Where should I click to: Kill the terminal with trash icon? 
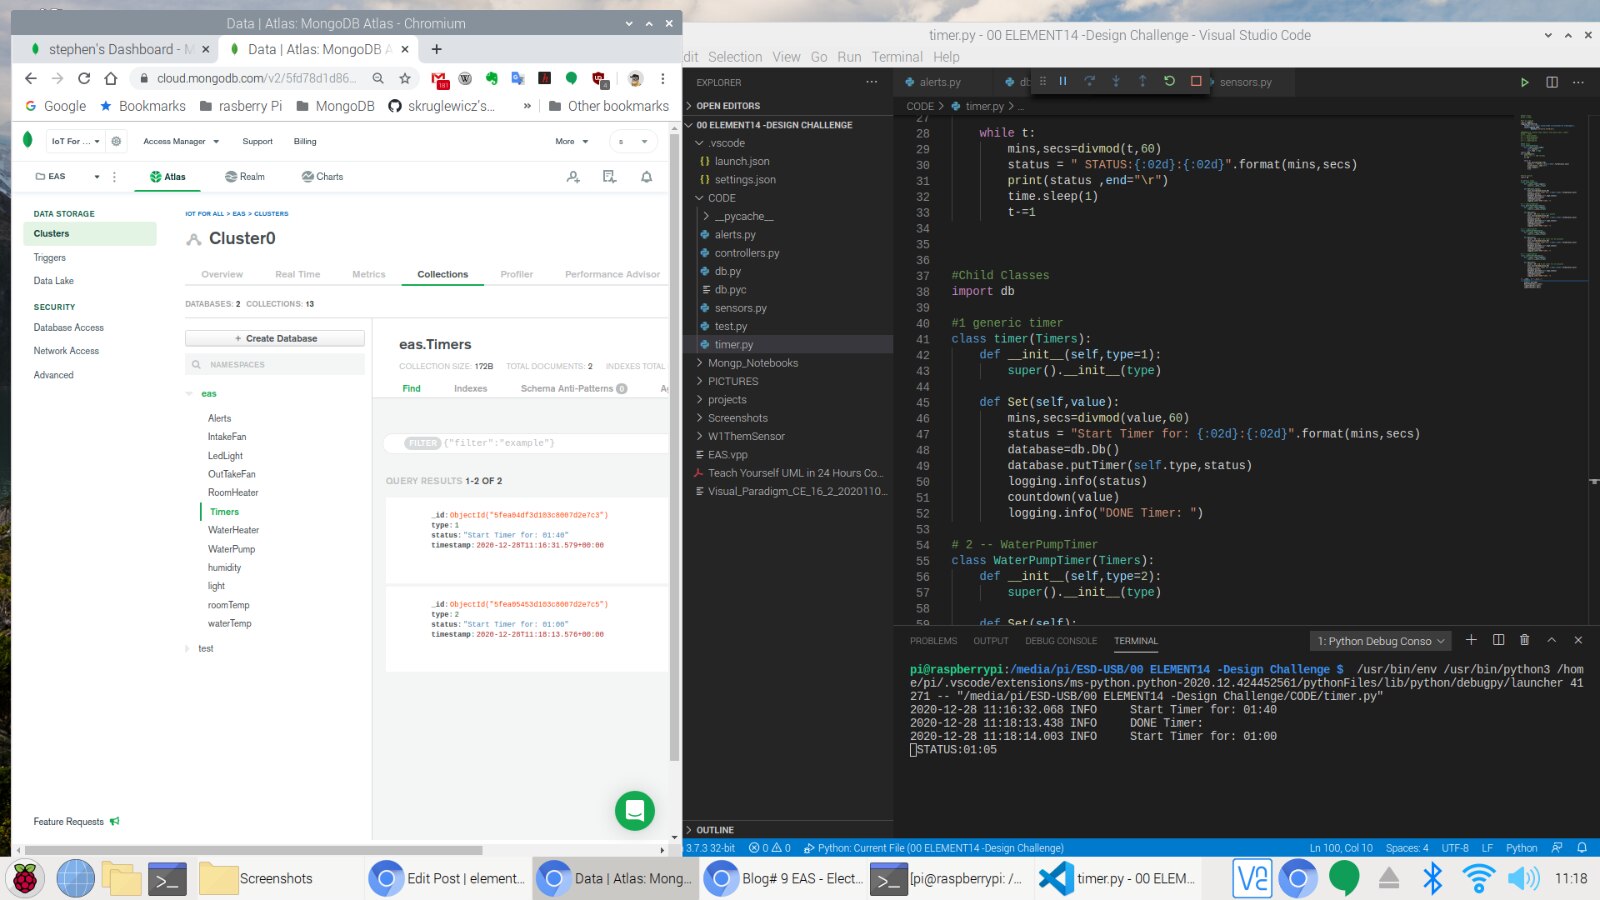click(1524, 640)
